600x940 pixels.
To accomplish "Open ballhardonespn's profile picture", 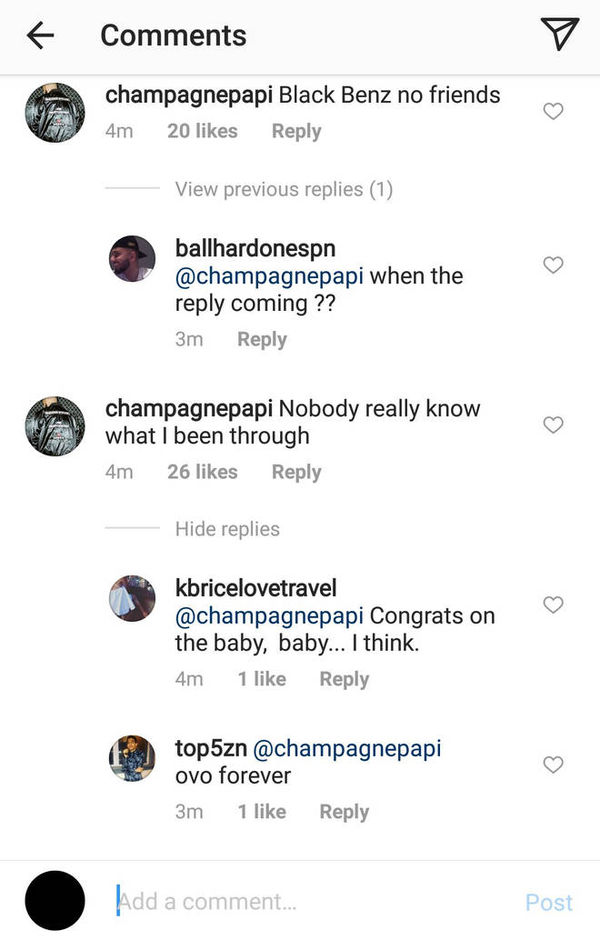I will (132, 258).
